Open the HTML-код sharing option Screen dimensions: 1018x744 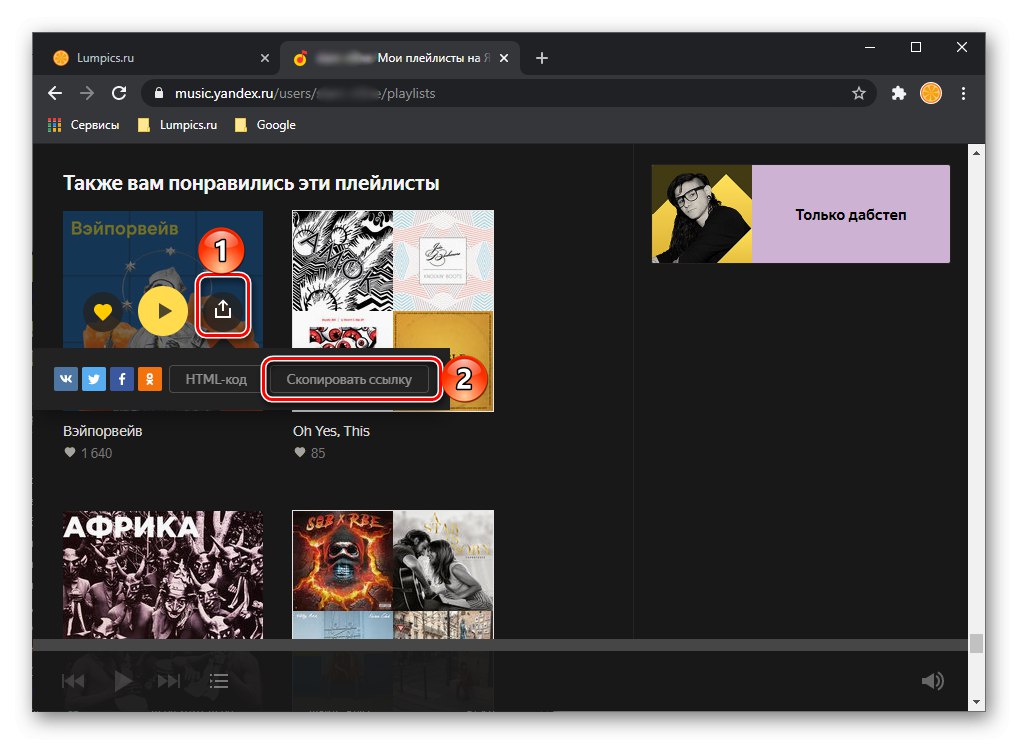click(214, 379)
